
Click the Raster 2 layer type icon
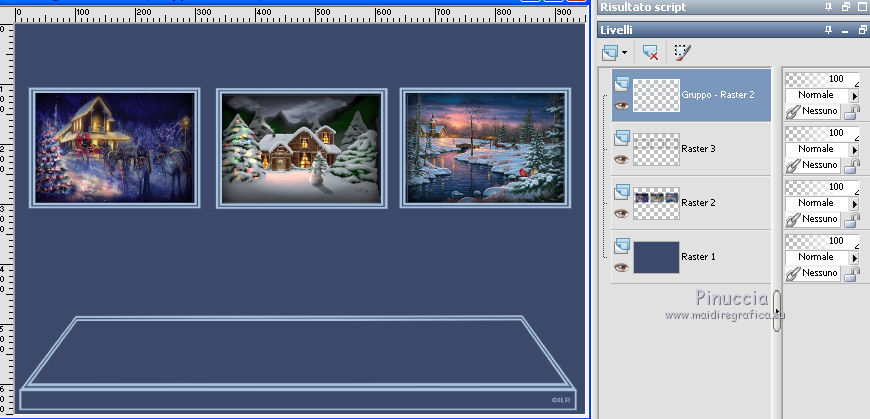621,192
